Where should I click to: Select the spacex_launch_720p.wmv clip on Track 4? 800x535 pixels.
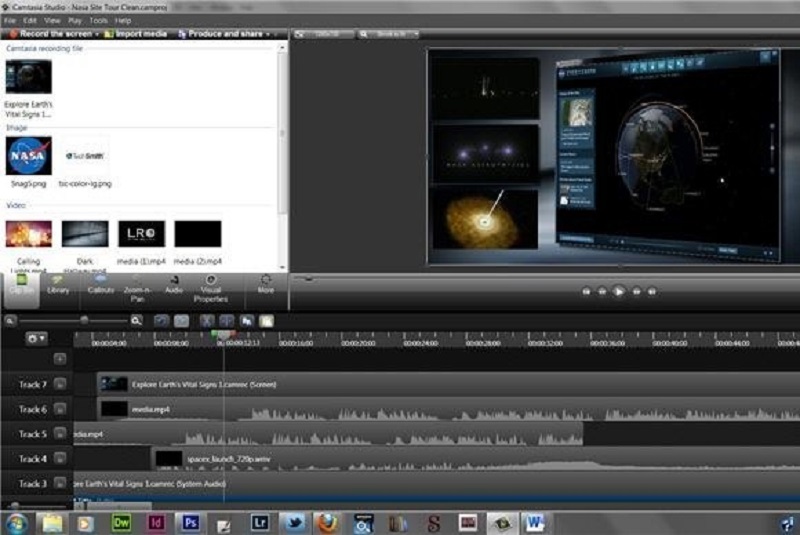[476, 458]
